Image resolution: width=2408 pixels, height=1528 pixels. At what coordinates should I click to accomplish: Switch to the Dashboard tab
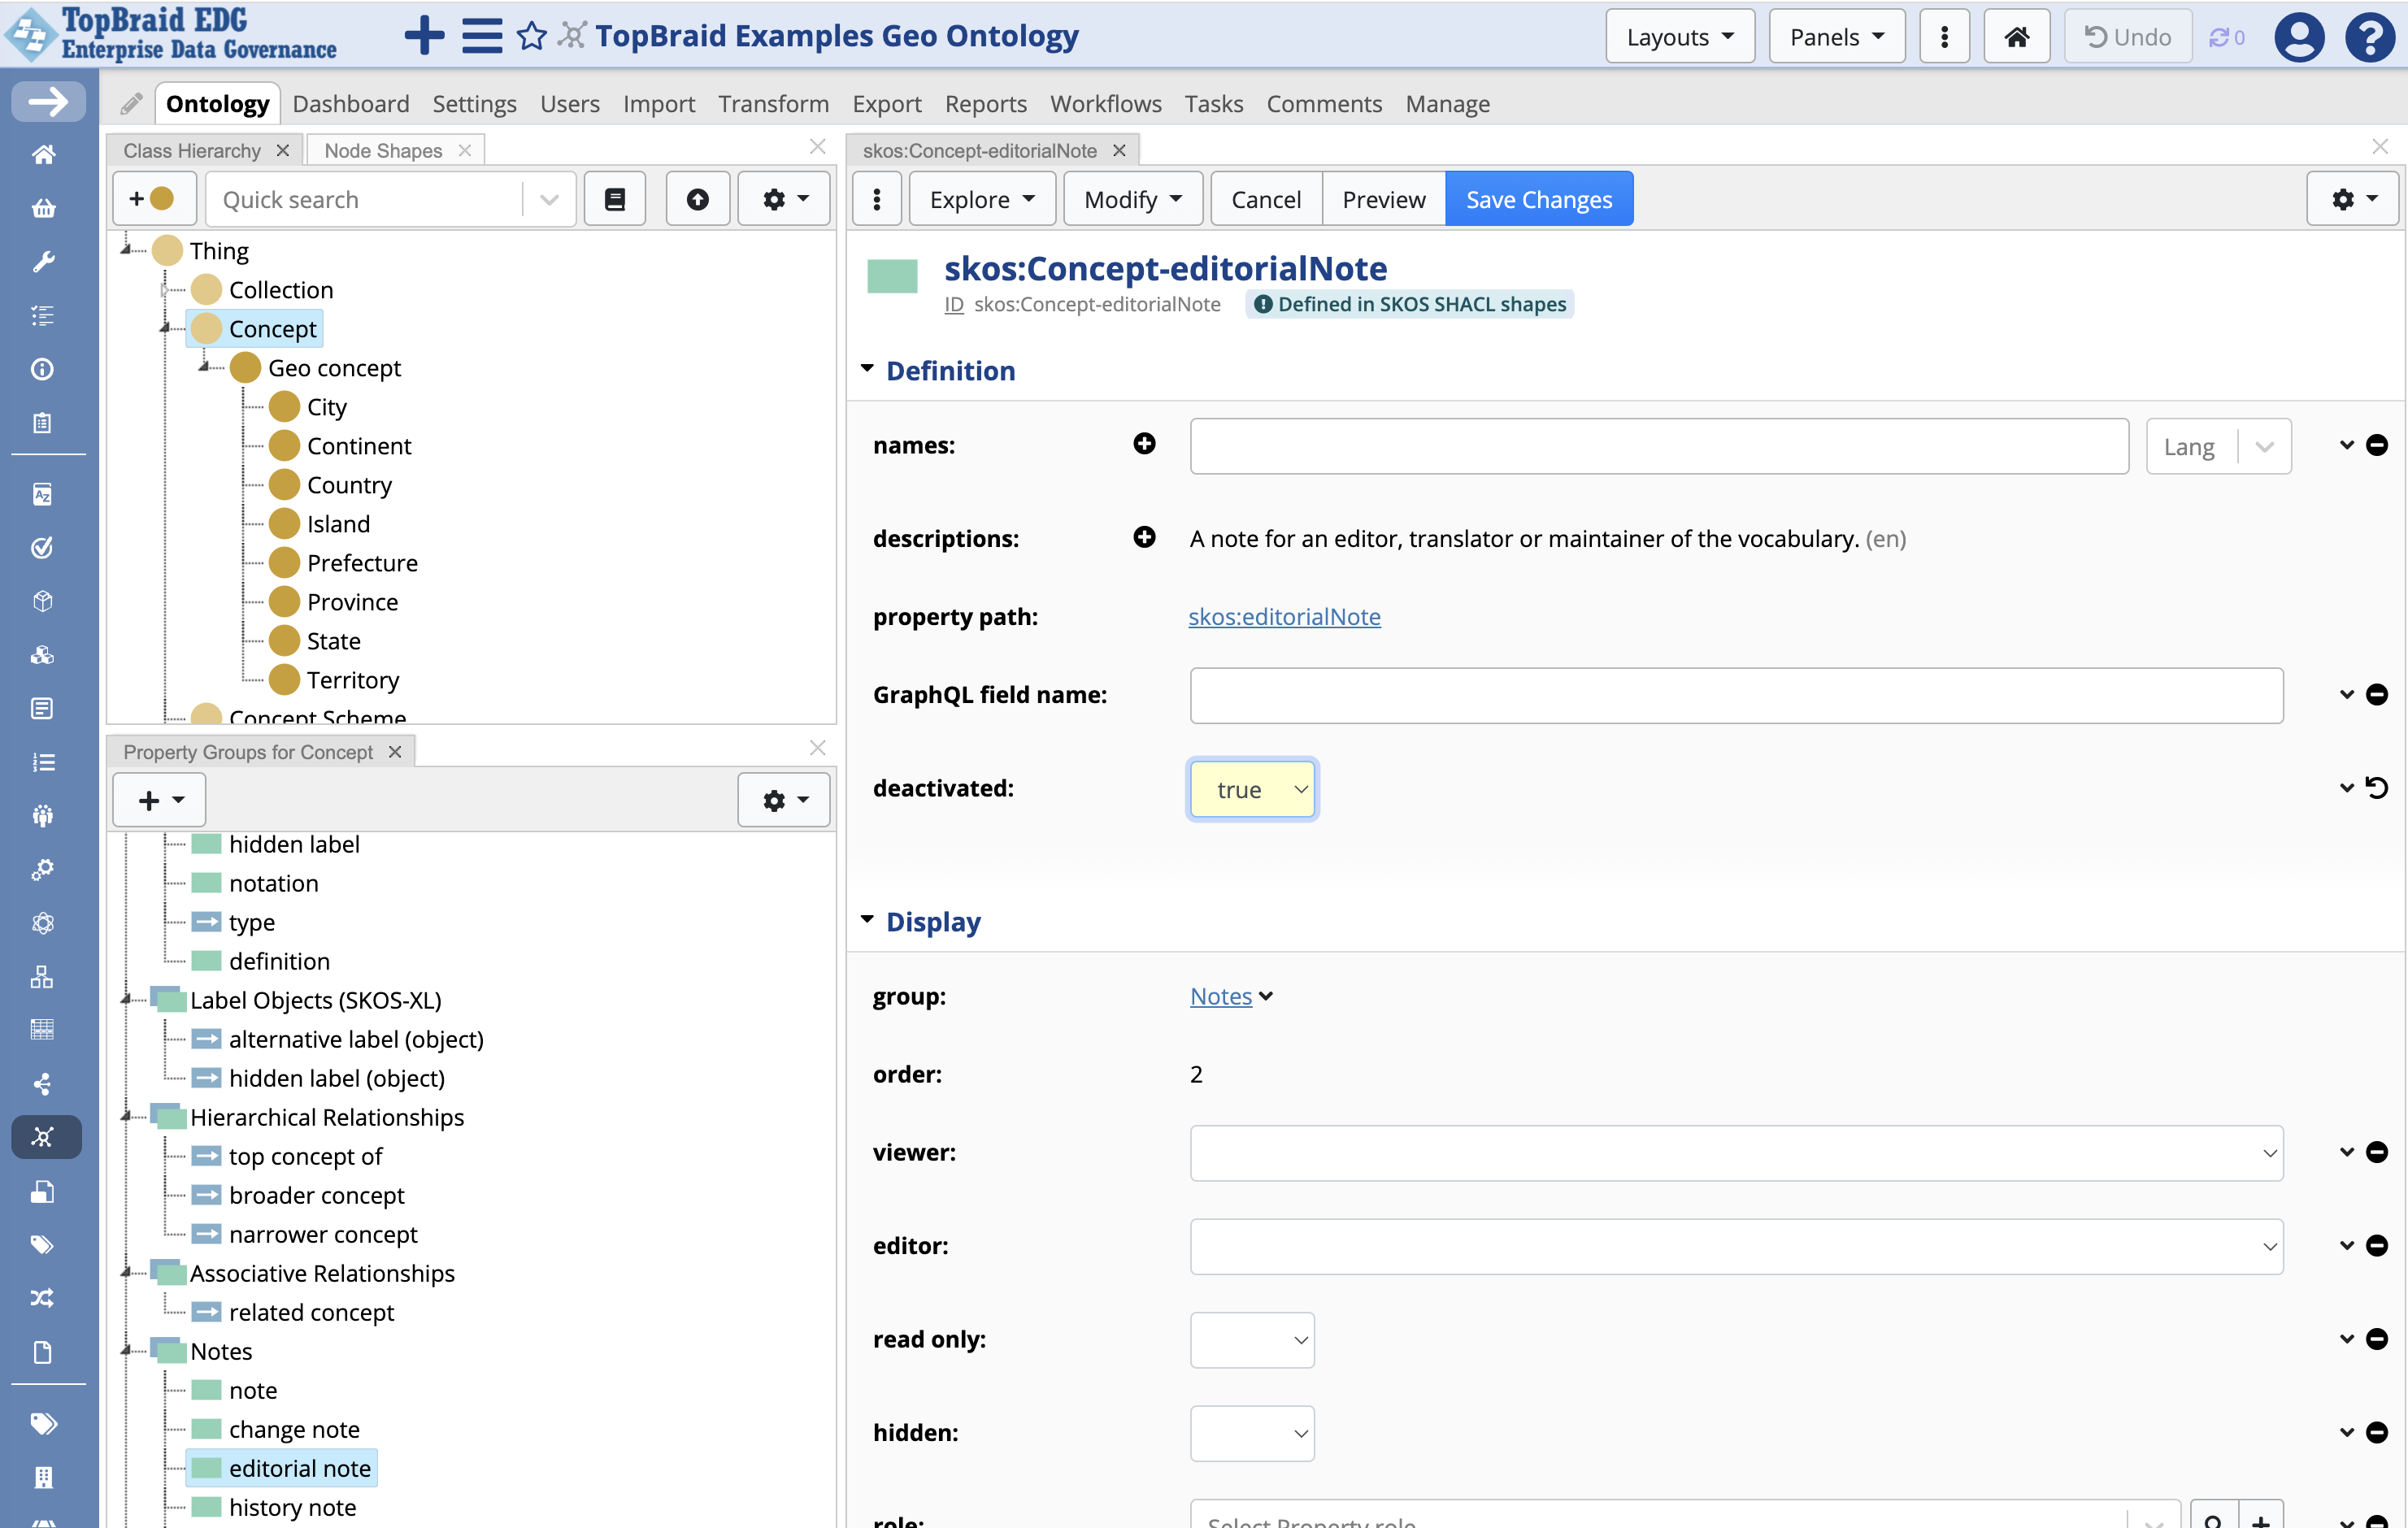point(351,103)
